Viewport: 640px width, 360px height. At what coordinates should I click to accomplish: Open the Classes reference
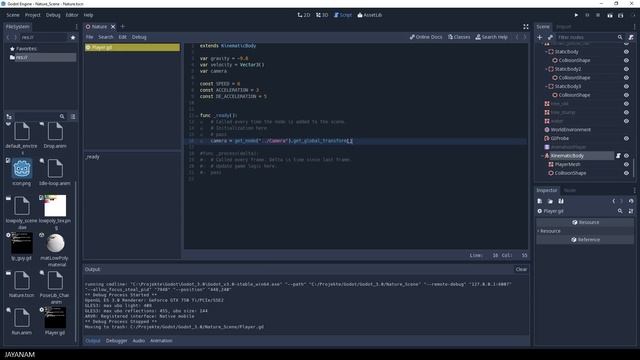459,37
